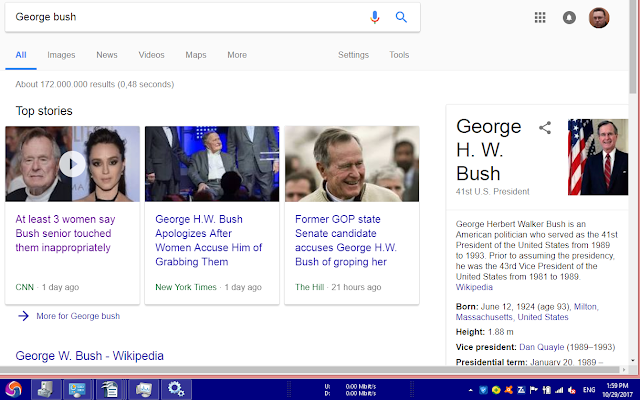
Task: Open the Google apps grid
Action: tap(540, 17)
